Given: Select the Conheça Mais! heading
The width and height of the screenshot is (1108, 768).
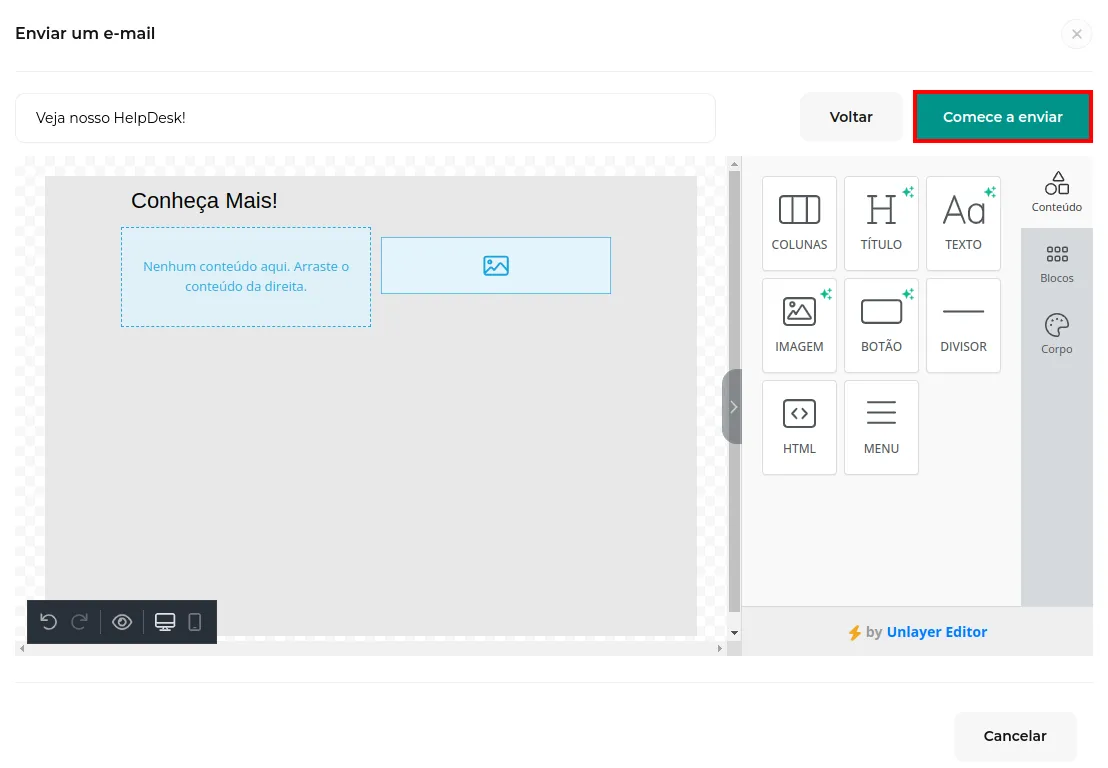Looking at the screenshot, I should (x=204, y=201).
